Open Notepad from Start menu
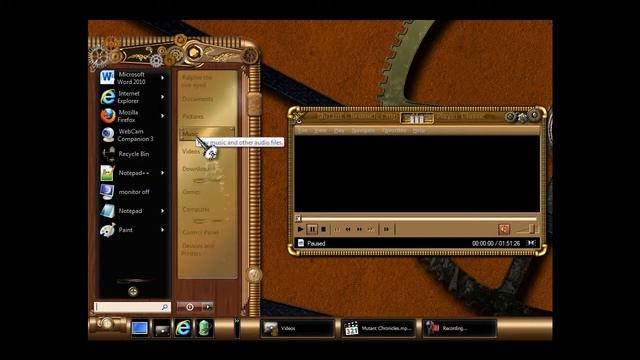 pyautogui.click(x=133, y=211)
